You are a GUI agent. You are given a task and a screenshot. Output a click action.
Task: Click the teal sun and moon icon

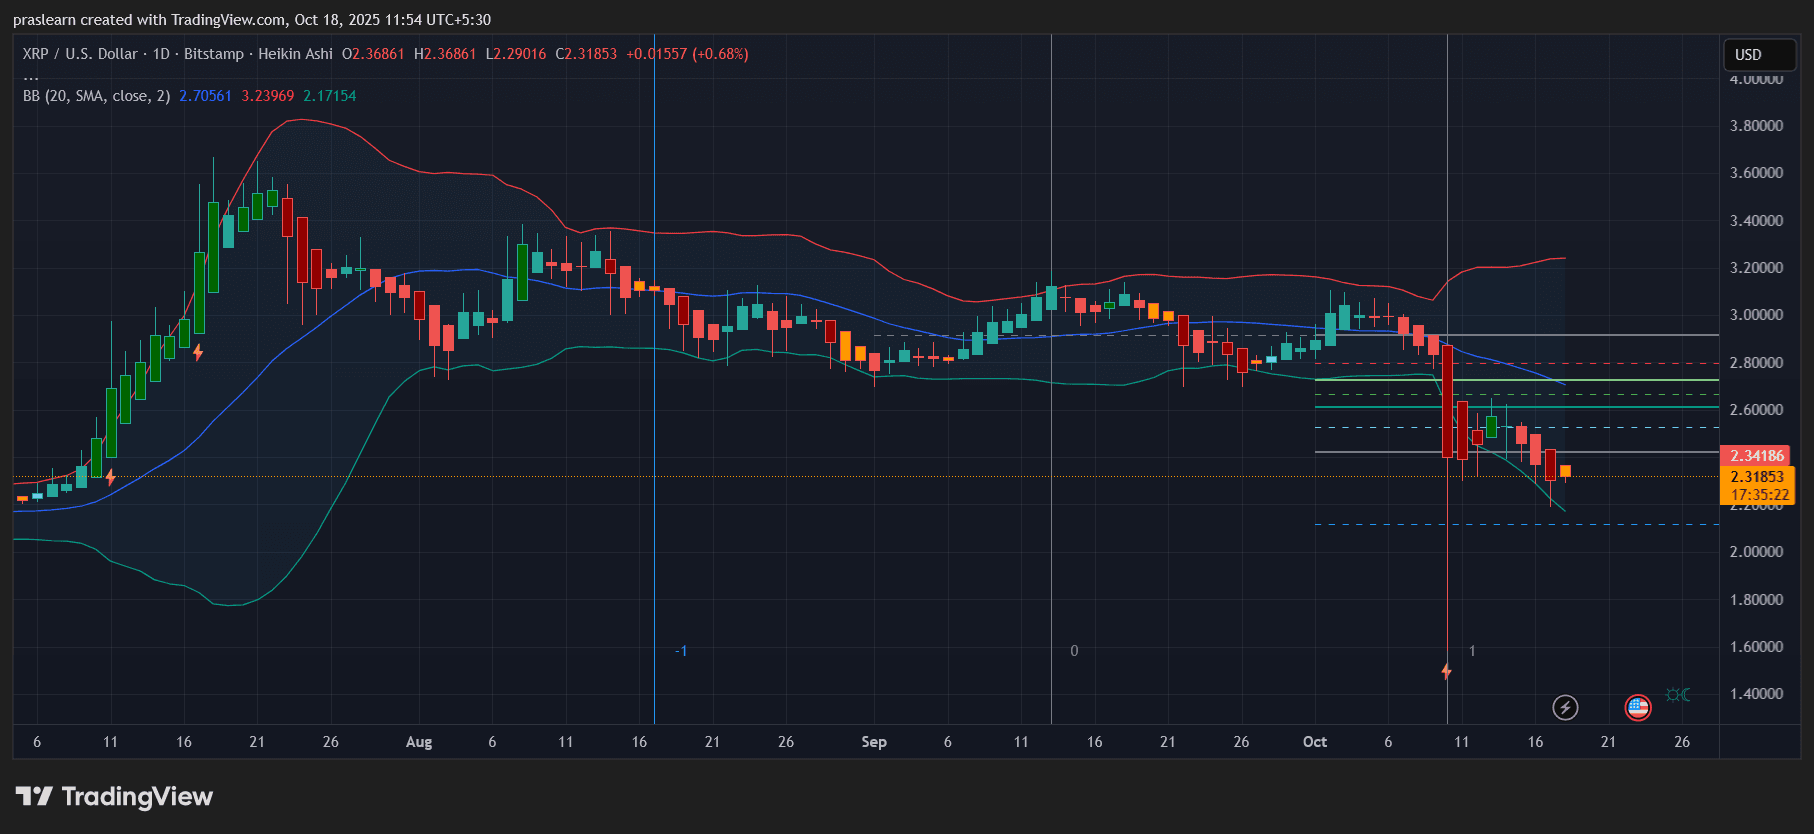coord(1678,695)
